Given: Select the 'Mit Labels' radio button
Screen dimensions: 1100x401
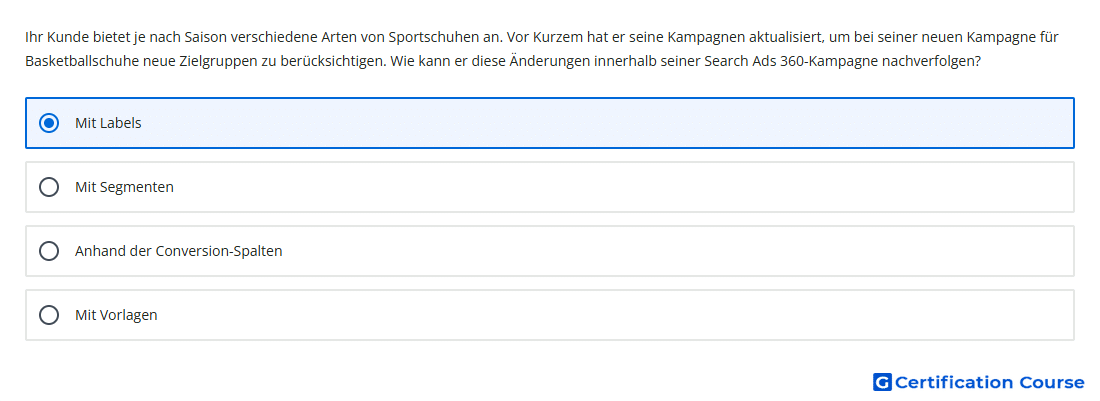Looking at the screenshot, I should (48, 123).
